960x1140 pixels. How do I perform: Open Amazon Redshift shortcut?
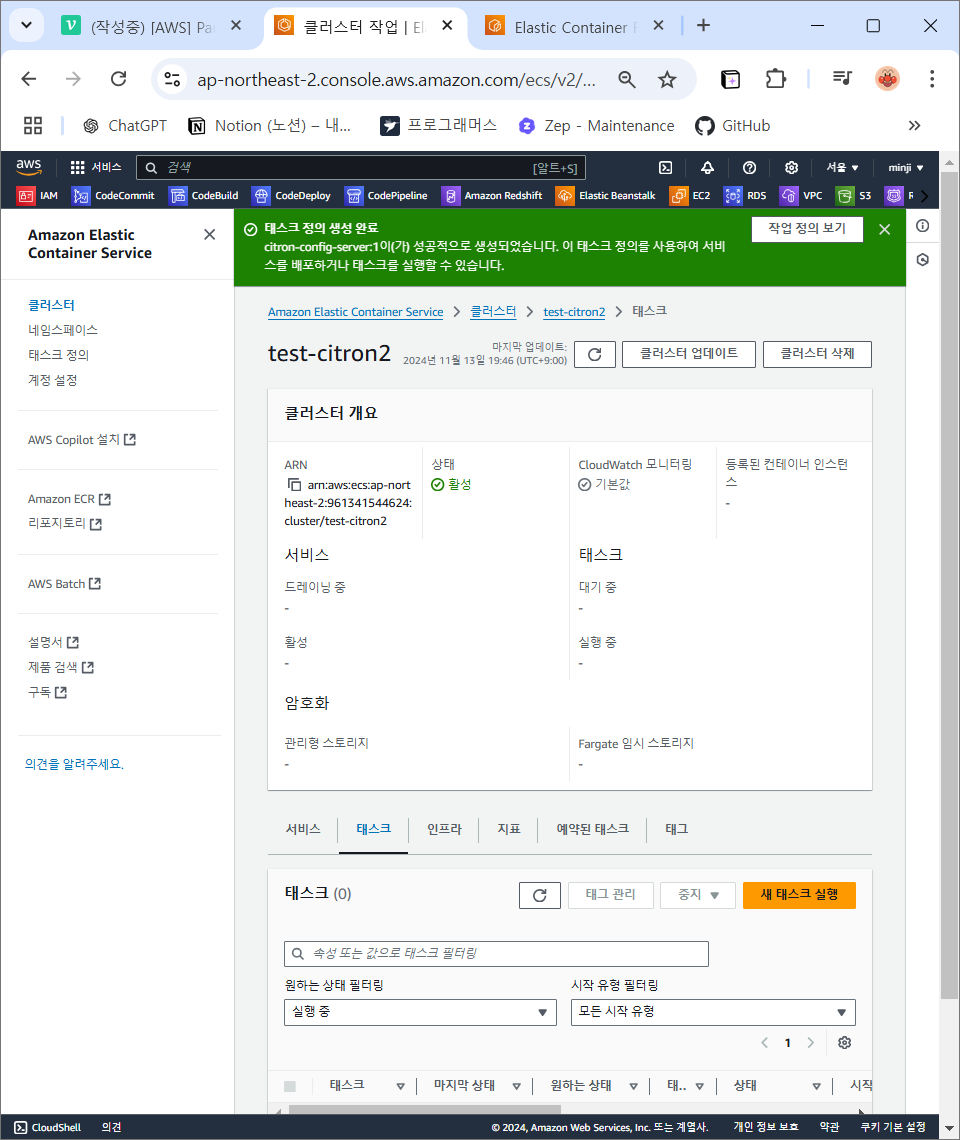click(492, 196)
